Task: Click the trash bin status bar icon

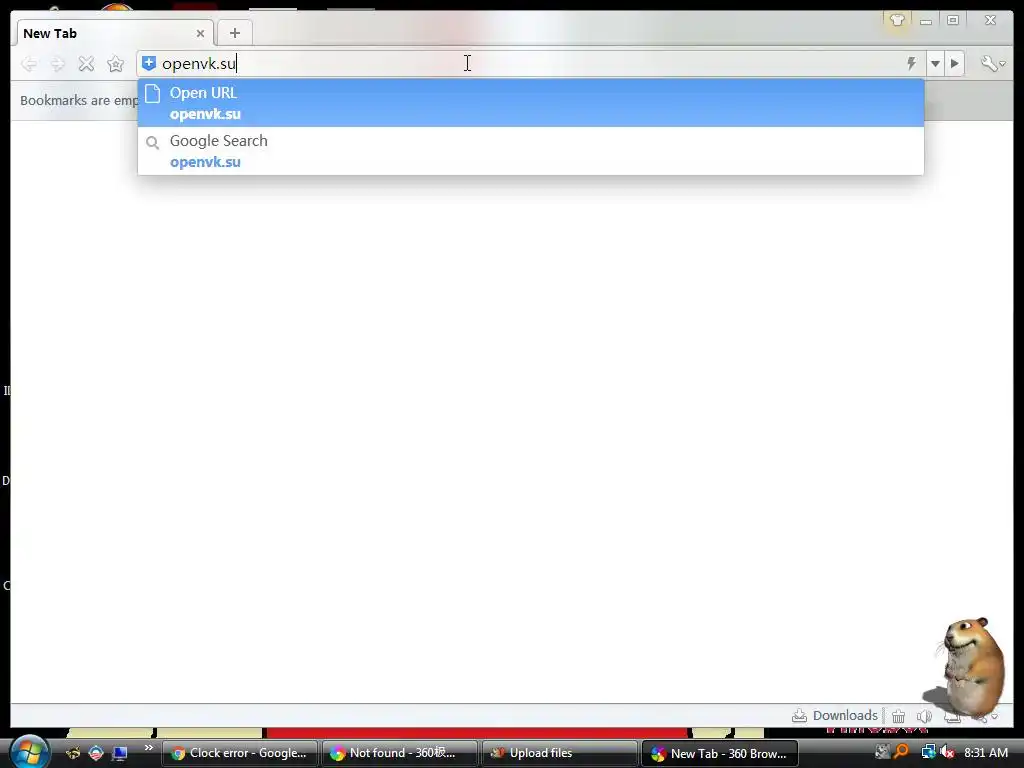Action: tap(899, 716)
